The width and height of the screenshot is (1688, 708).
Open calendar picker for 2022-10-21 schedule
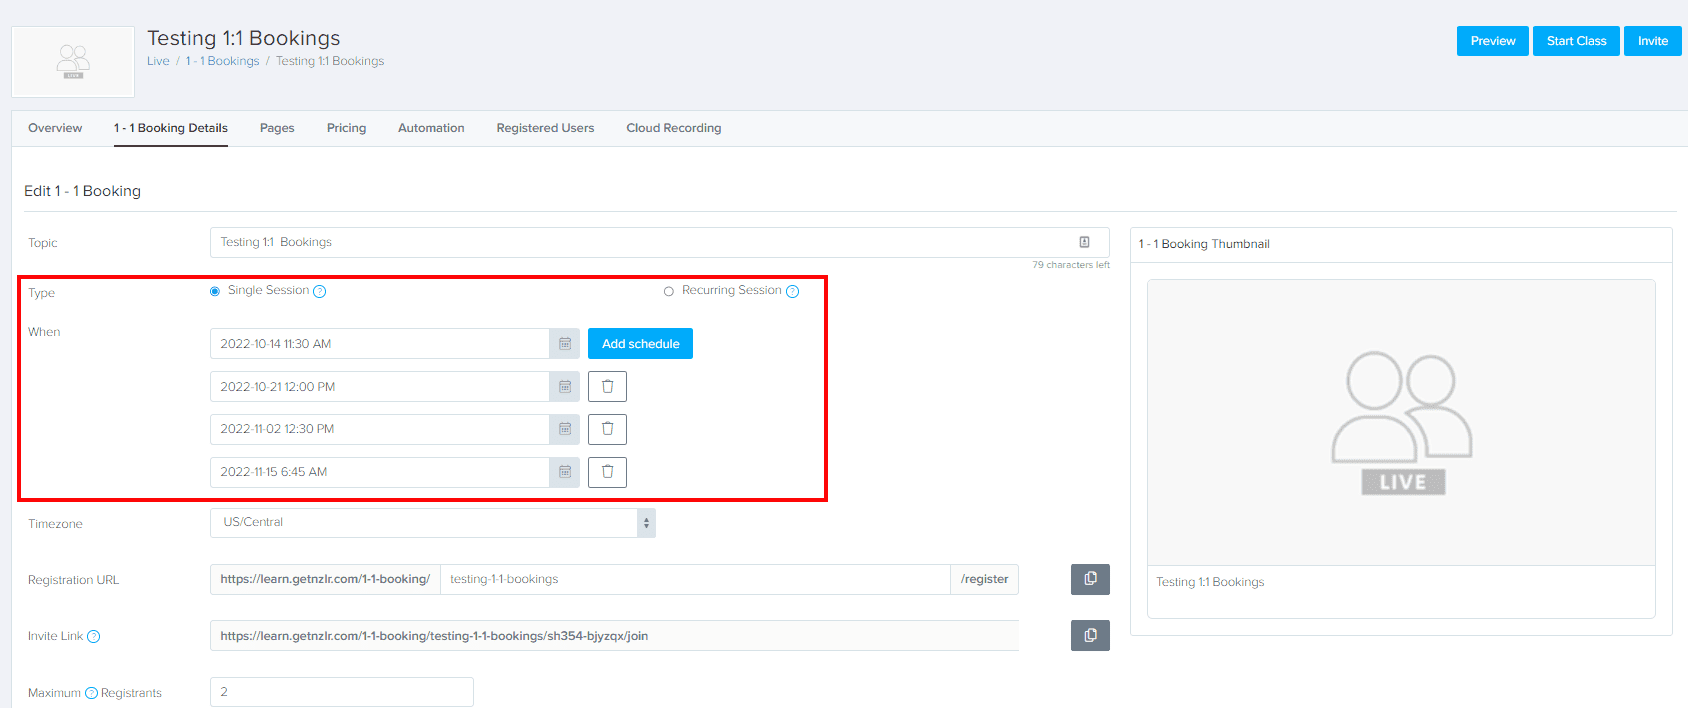(565, 387)
